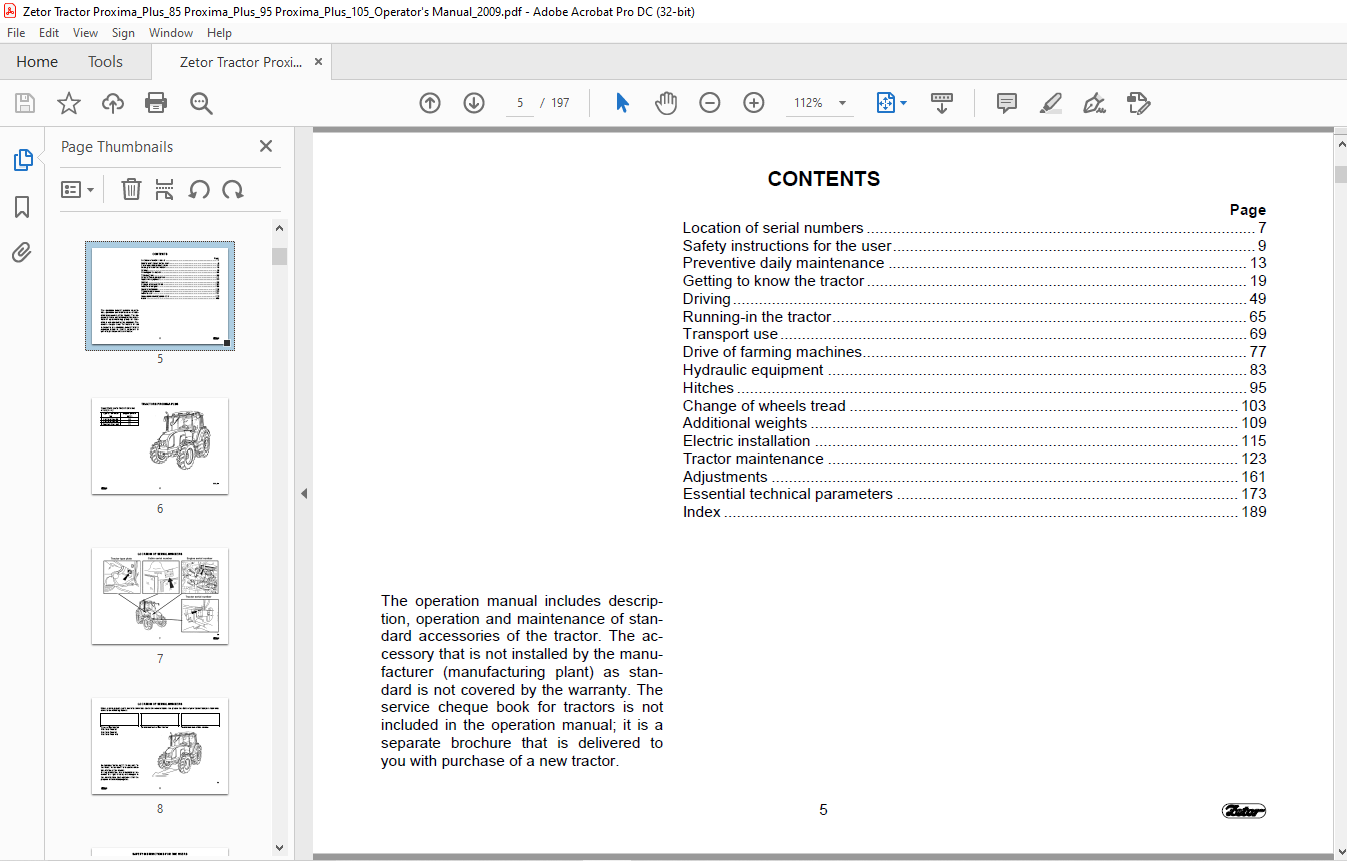
Task: Collapse the navigation pane arrow
Action: [x=304, y=493]
